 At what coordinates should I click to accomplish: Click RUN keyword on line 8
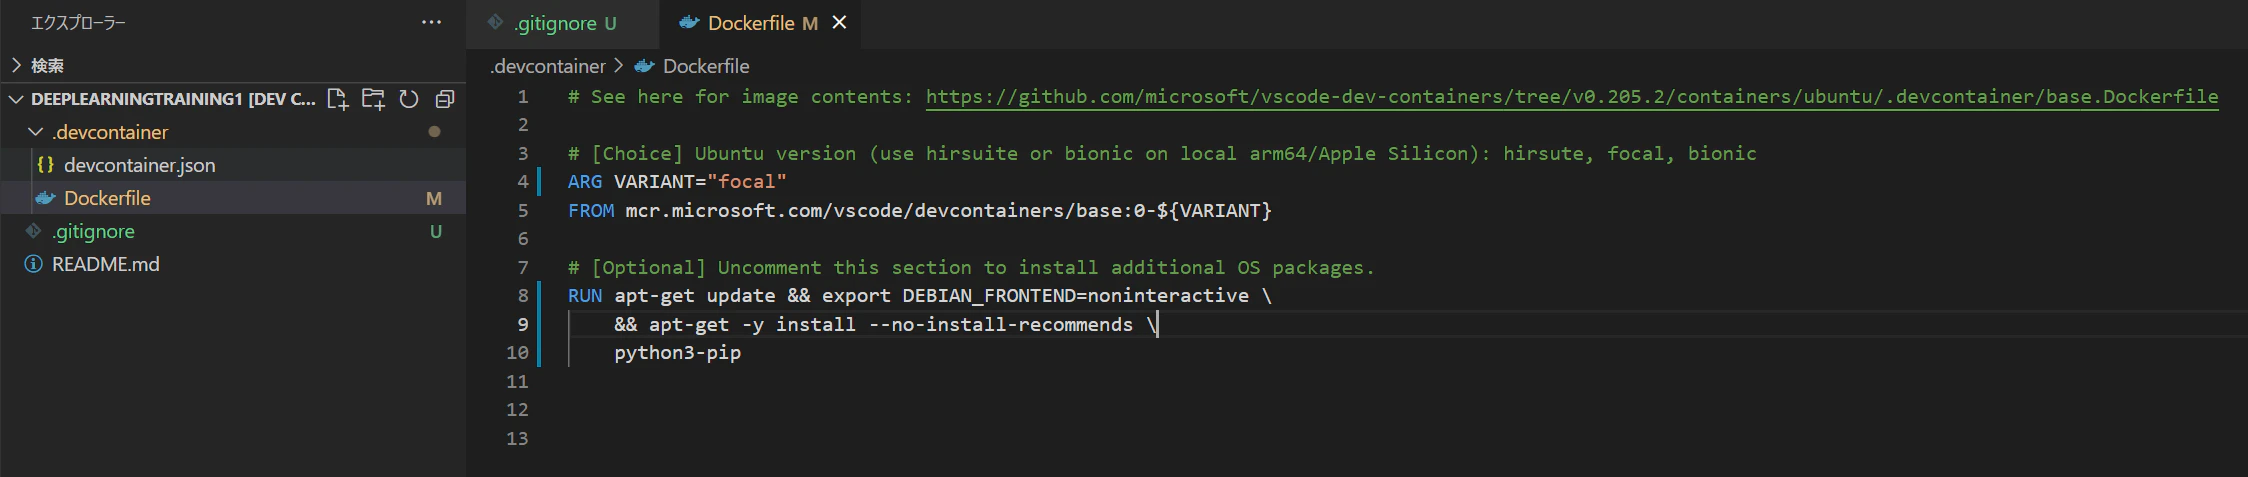(585, 296)
